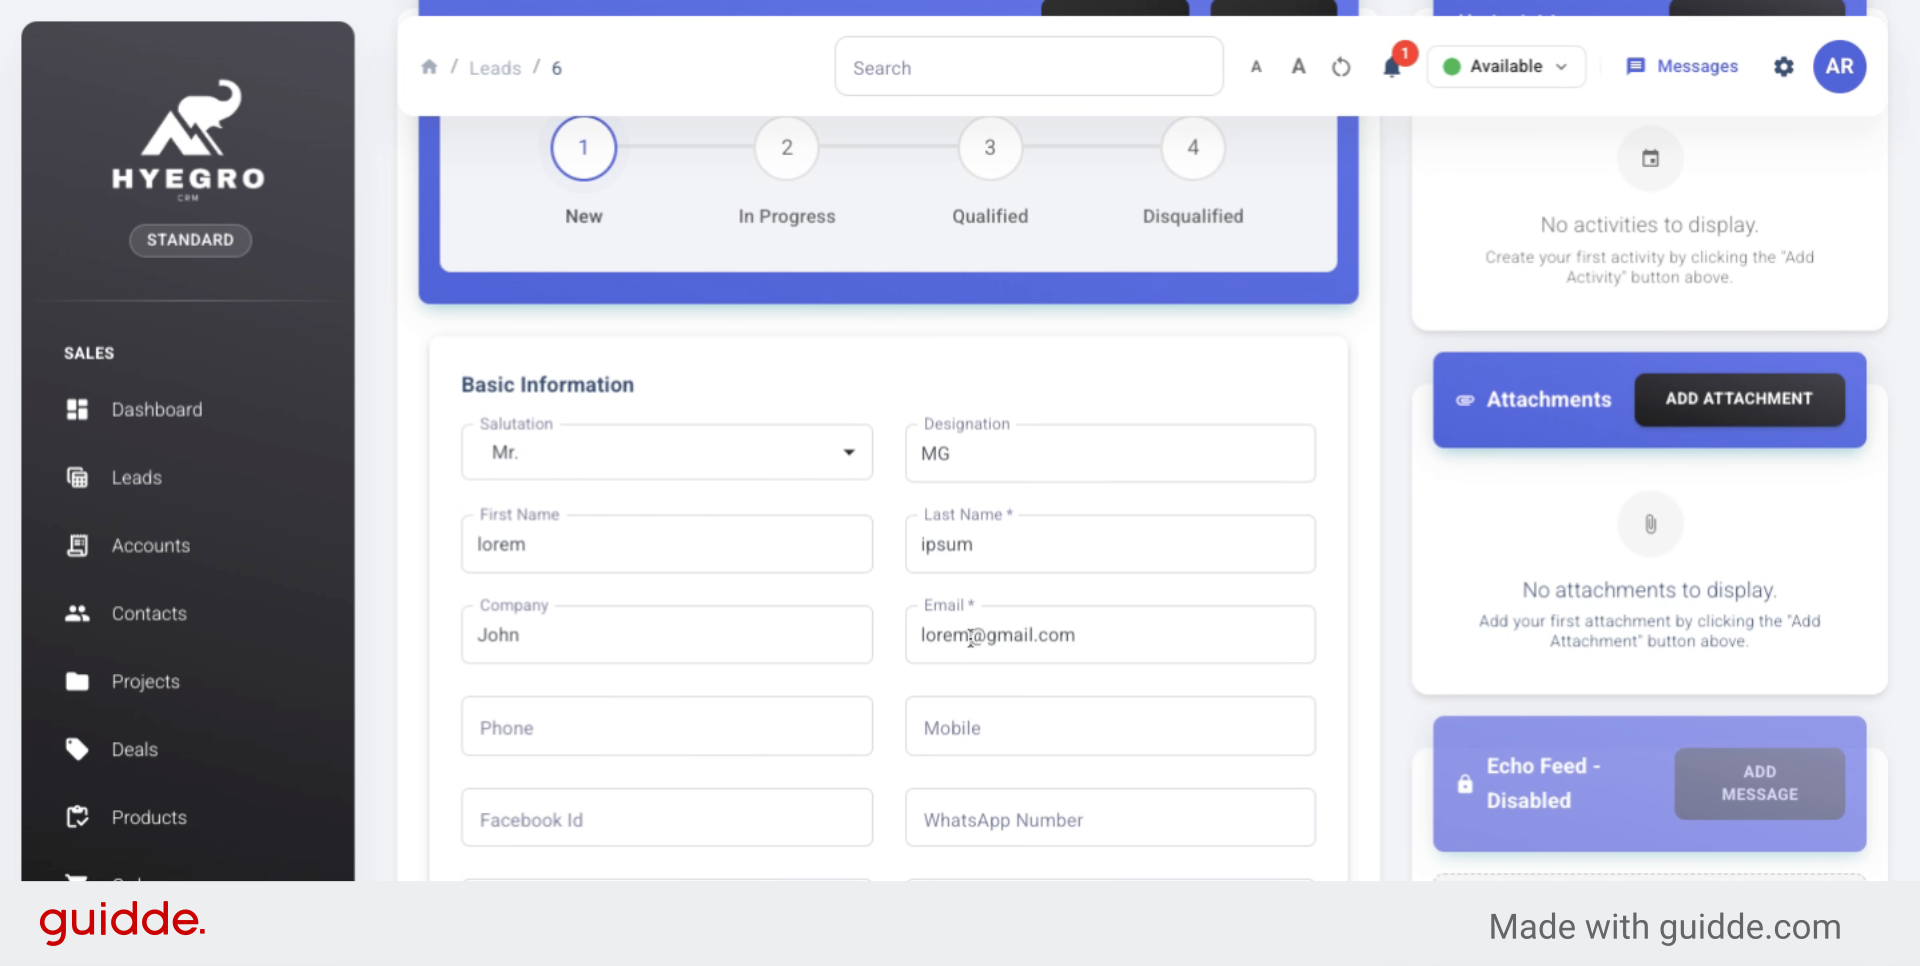Open the settings gear icon
Screen dimensions: 1920x966
click(x=1783, y=67)
